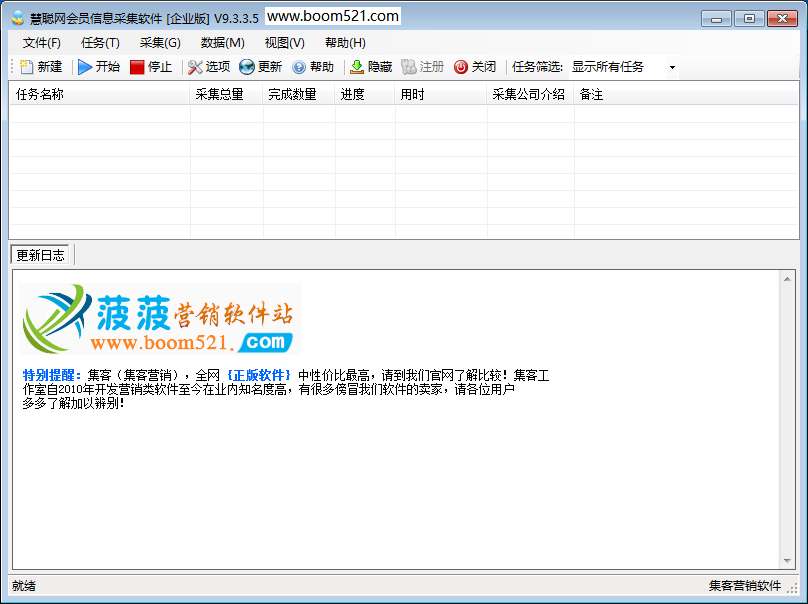The width and height of the screenshot is (808, 604).
Task: Stop the task with the red 停止 button
Action: pos(151,67)
